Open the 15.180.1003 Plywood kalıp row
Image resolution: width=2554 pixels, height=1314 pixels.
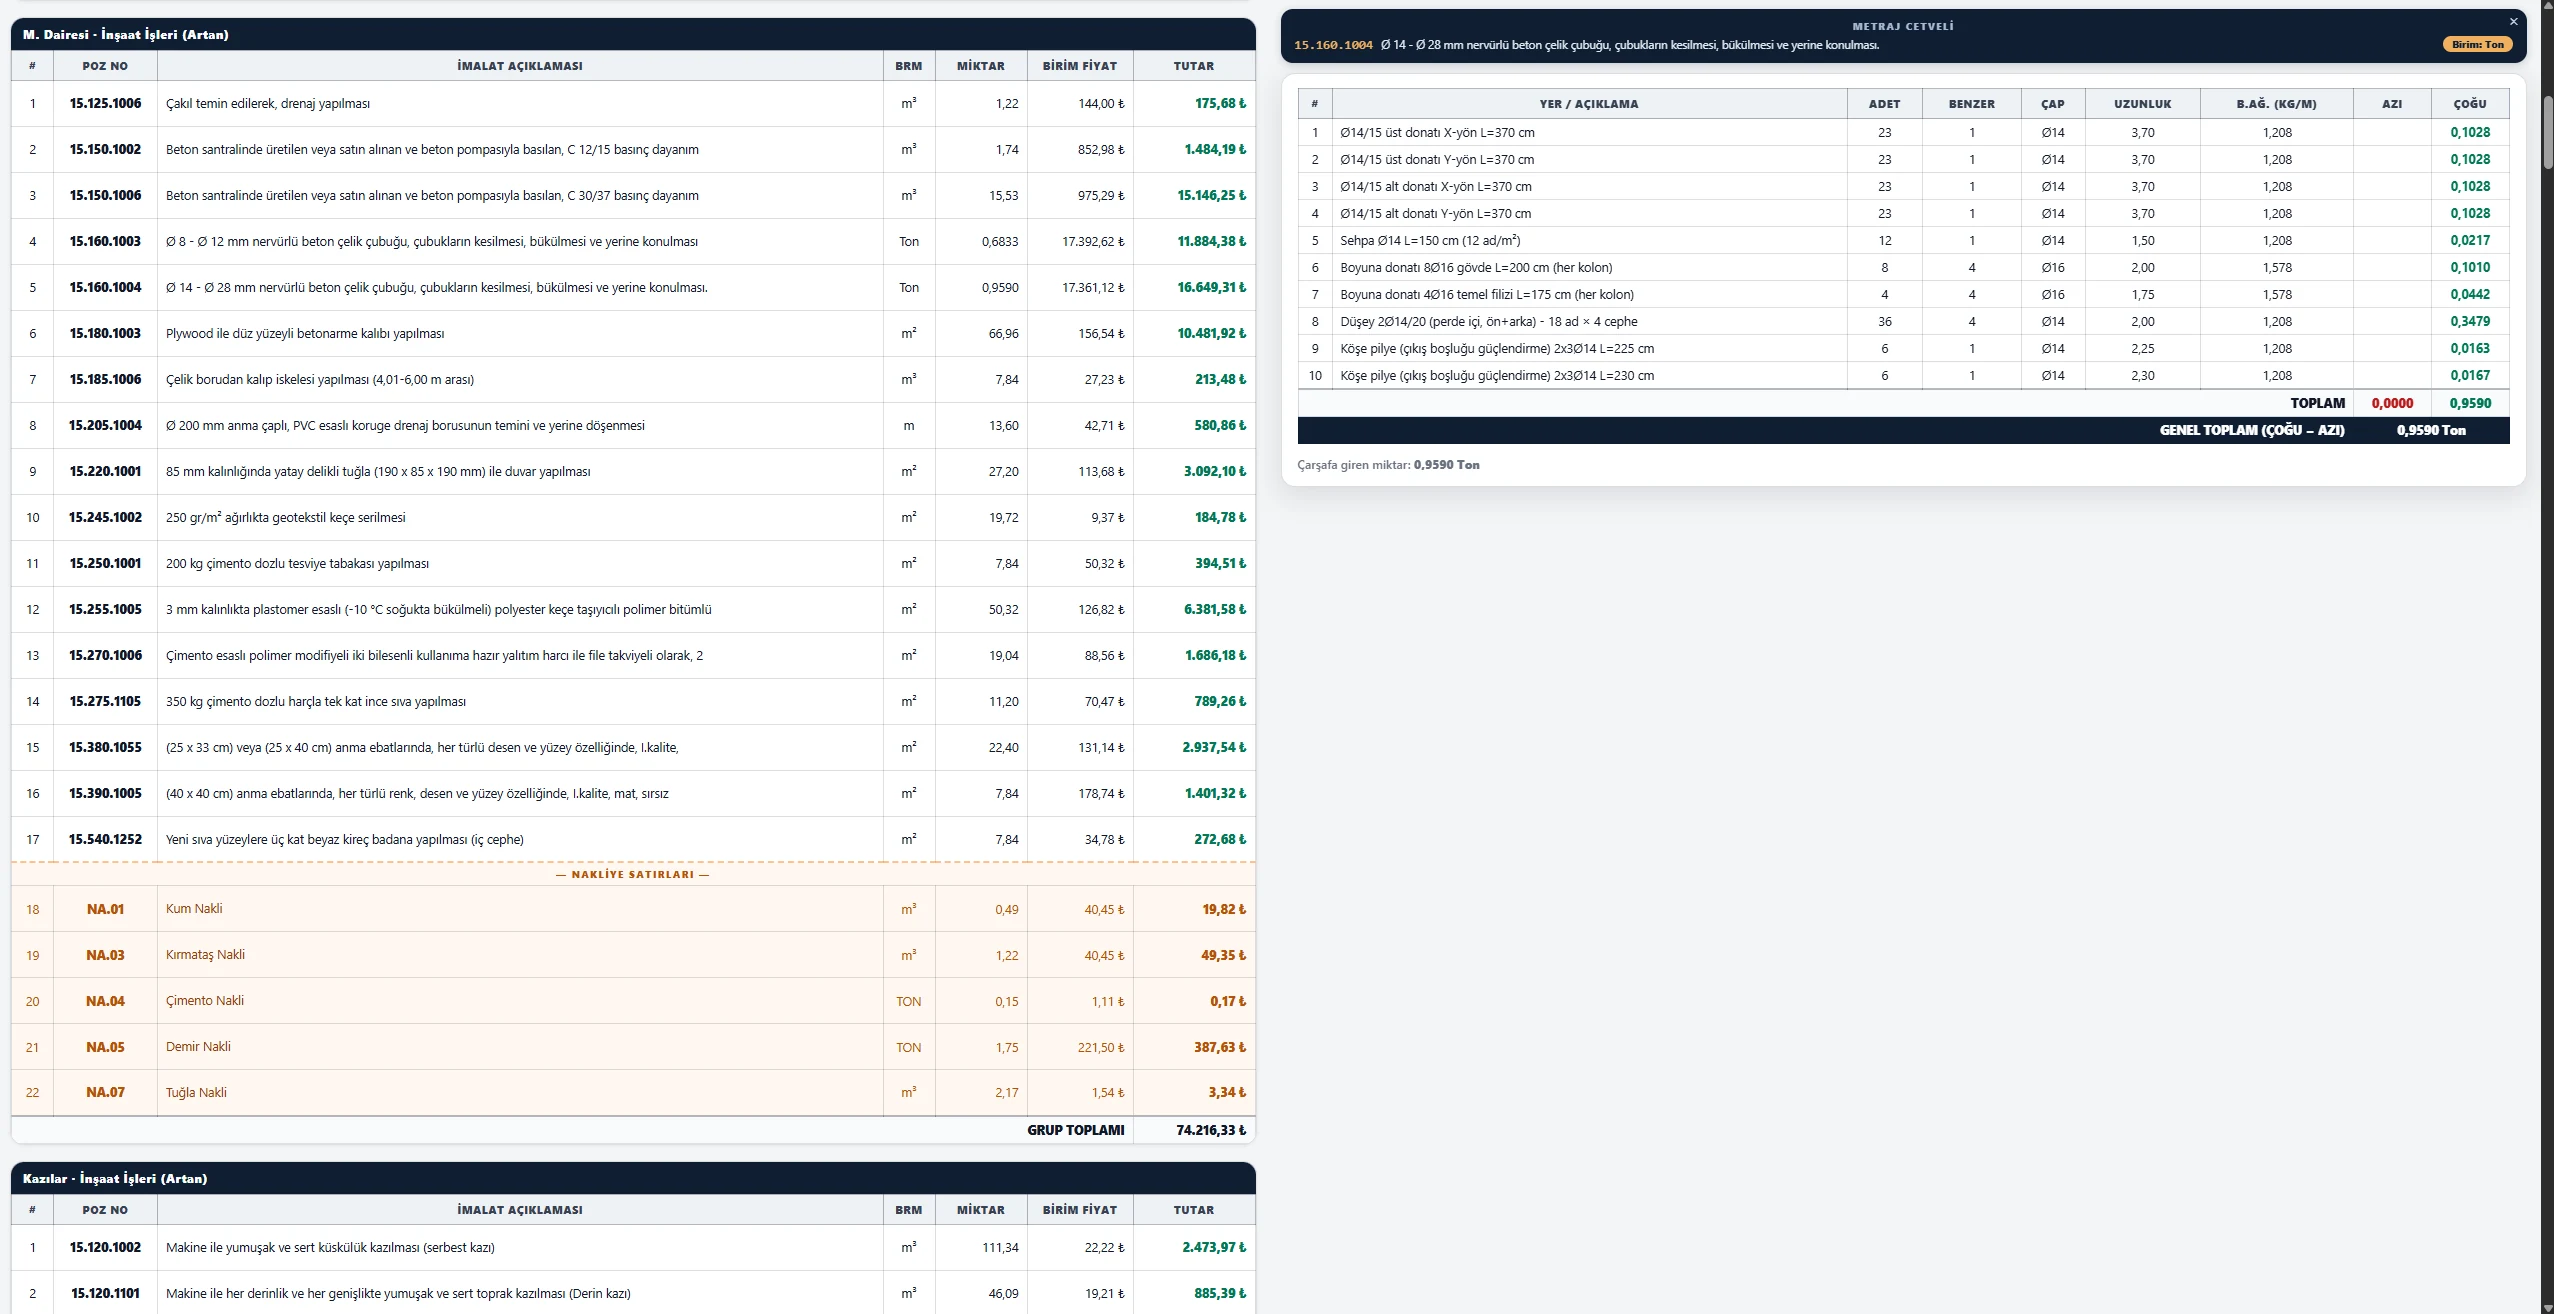[633, 334]
